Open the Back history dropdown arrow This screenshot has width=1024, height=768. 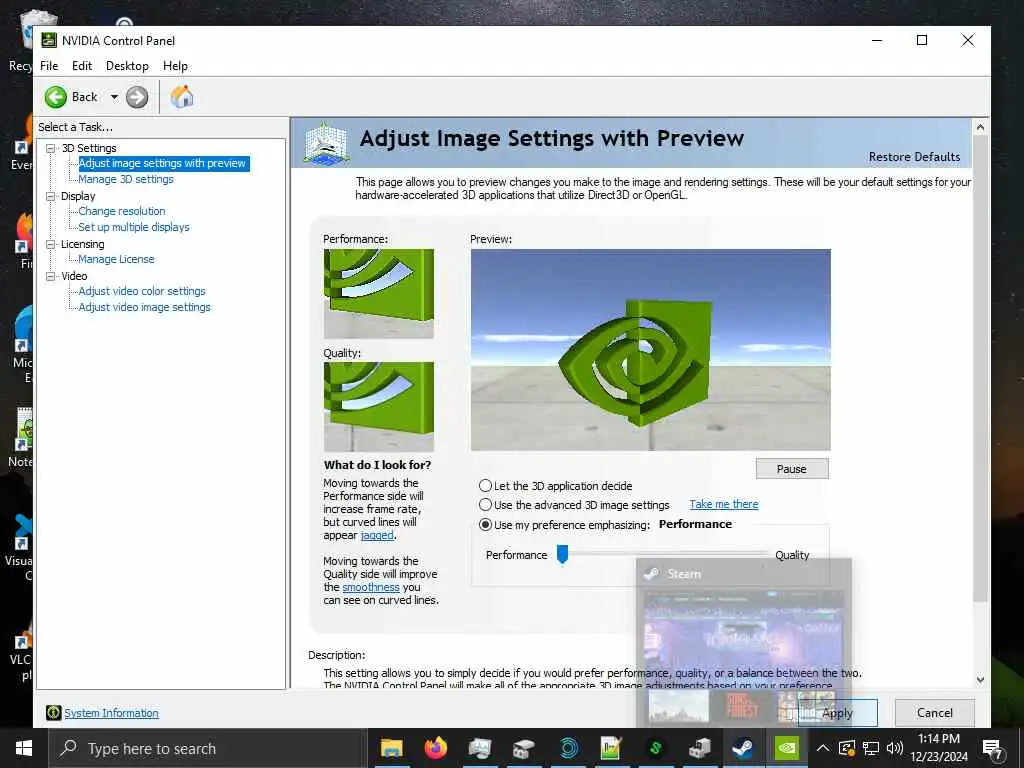(x=114, y=97)
